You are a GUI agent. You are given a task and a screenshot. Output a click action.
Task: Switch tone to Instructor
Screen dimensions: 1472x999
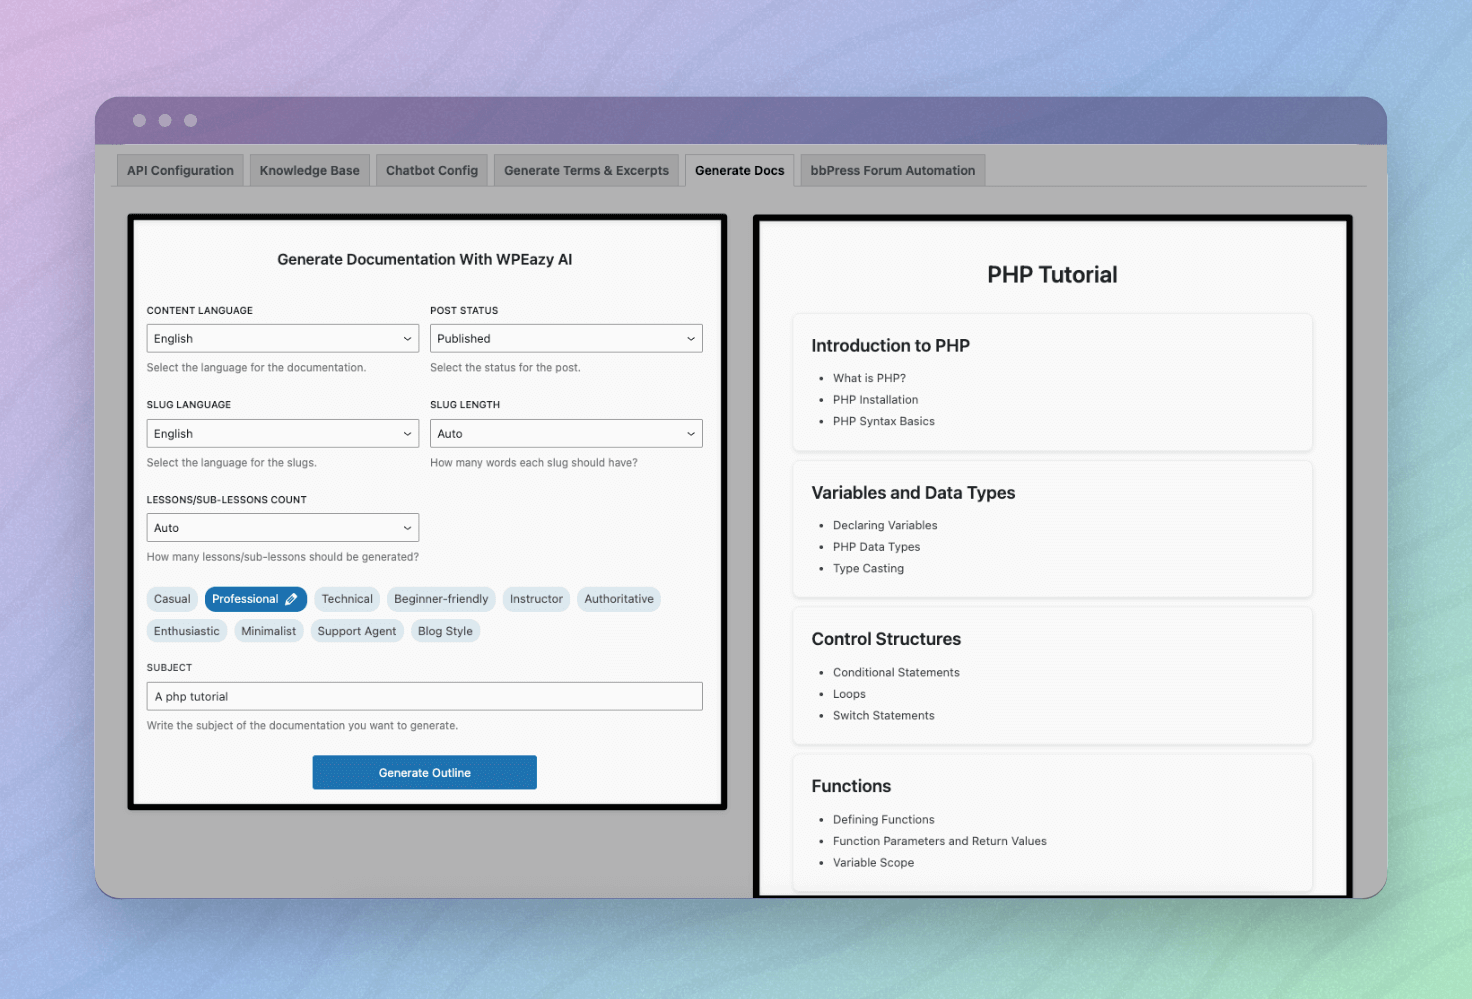[x=536, y=598]
